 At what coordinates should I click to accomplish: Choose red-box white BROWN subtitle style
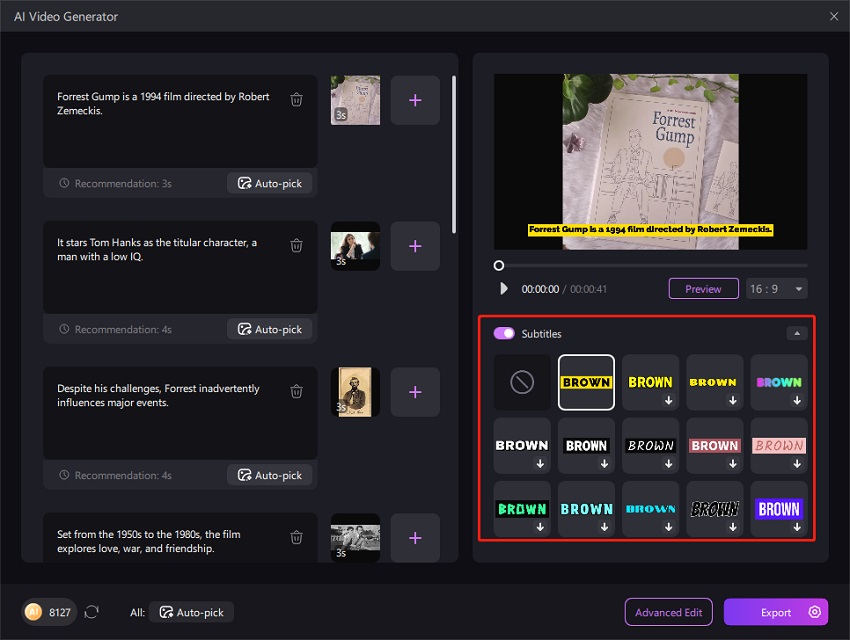(714, 445)
